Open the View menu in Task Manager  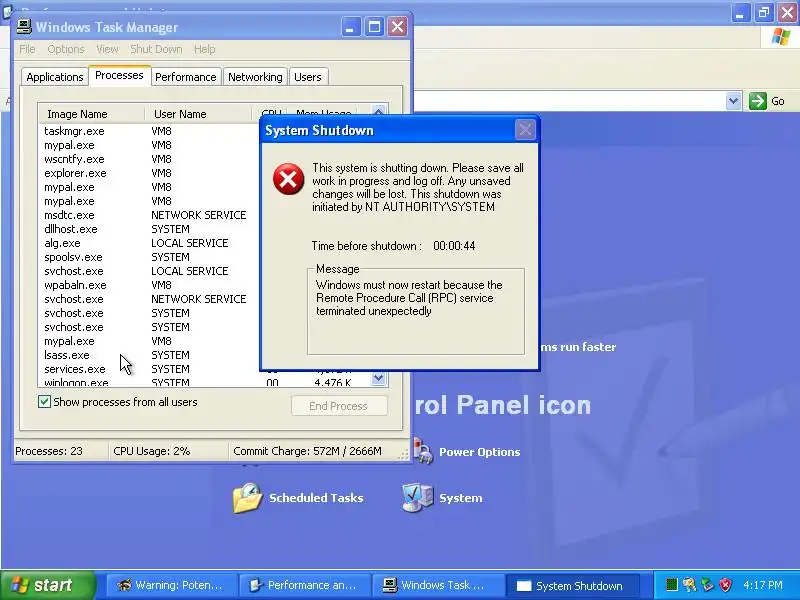coord(107,49)
